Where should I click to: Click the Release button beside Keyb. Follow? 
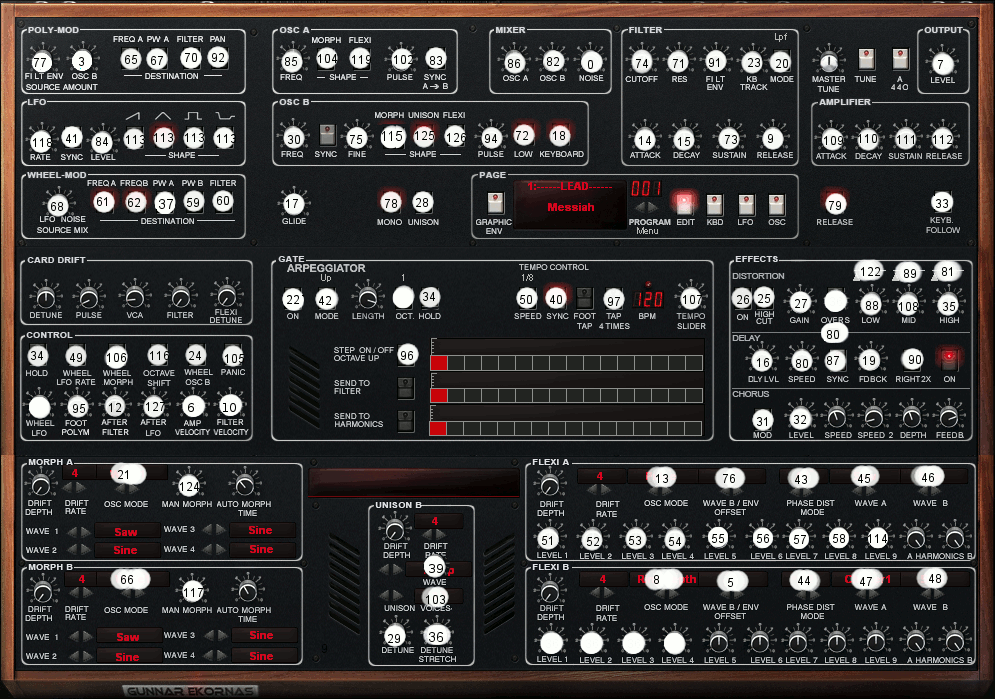(x=834, y=205)
